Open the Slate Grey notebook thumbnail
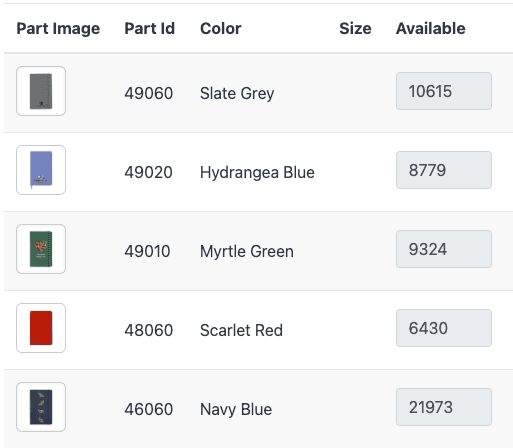513x448 pixels. click(x=41, y=91)
